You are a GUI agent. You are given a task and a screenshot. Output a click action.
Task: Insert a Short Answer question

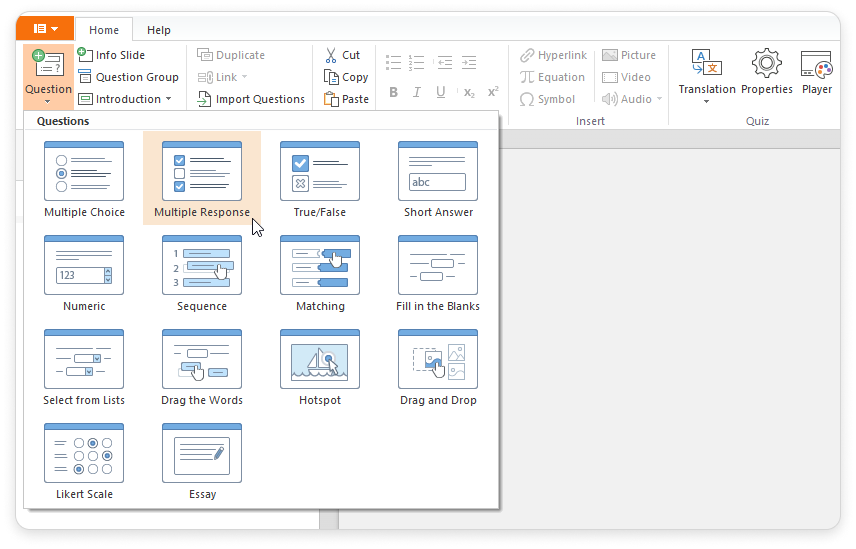pyautogui.click(x=438, y=179)
